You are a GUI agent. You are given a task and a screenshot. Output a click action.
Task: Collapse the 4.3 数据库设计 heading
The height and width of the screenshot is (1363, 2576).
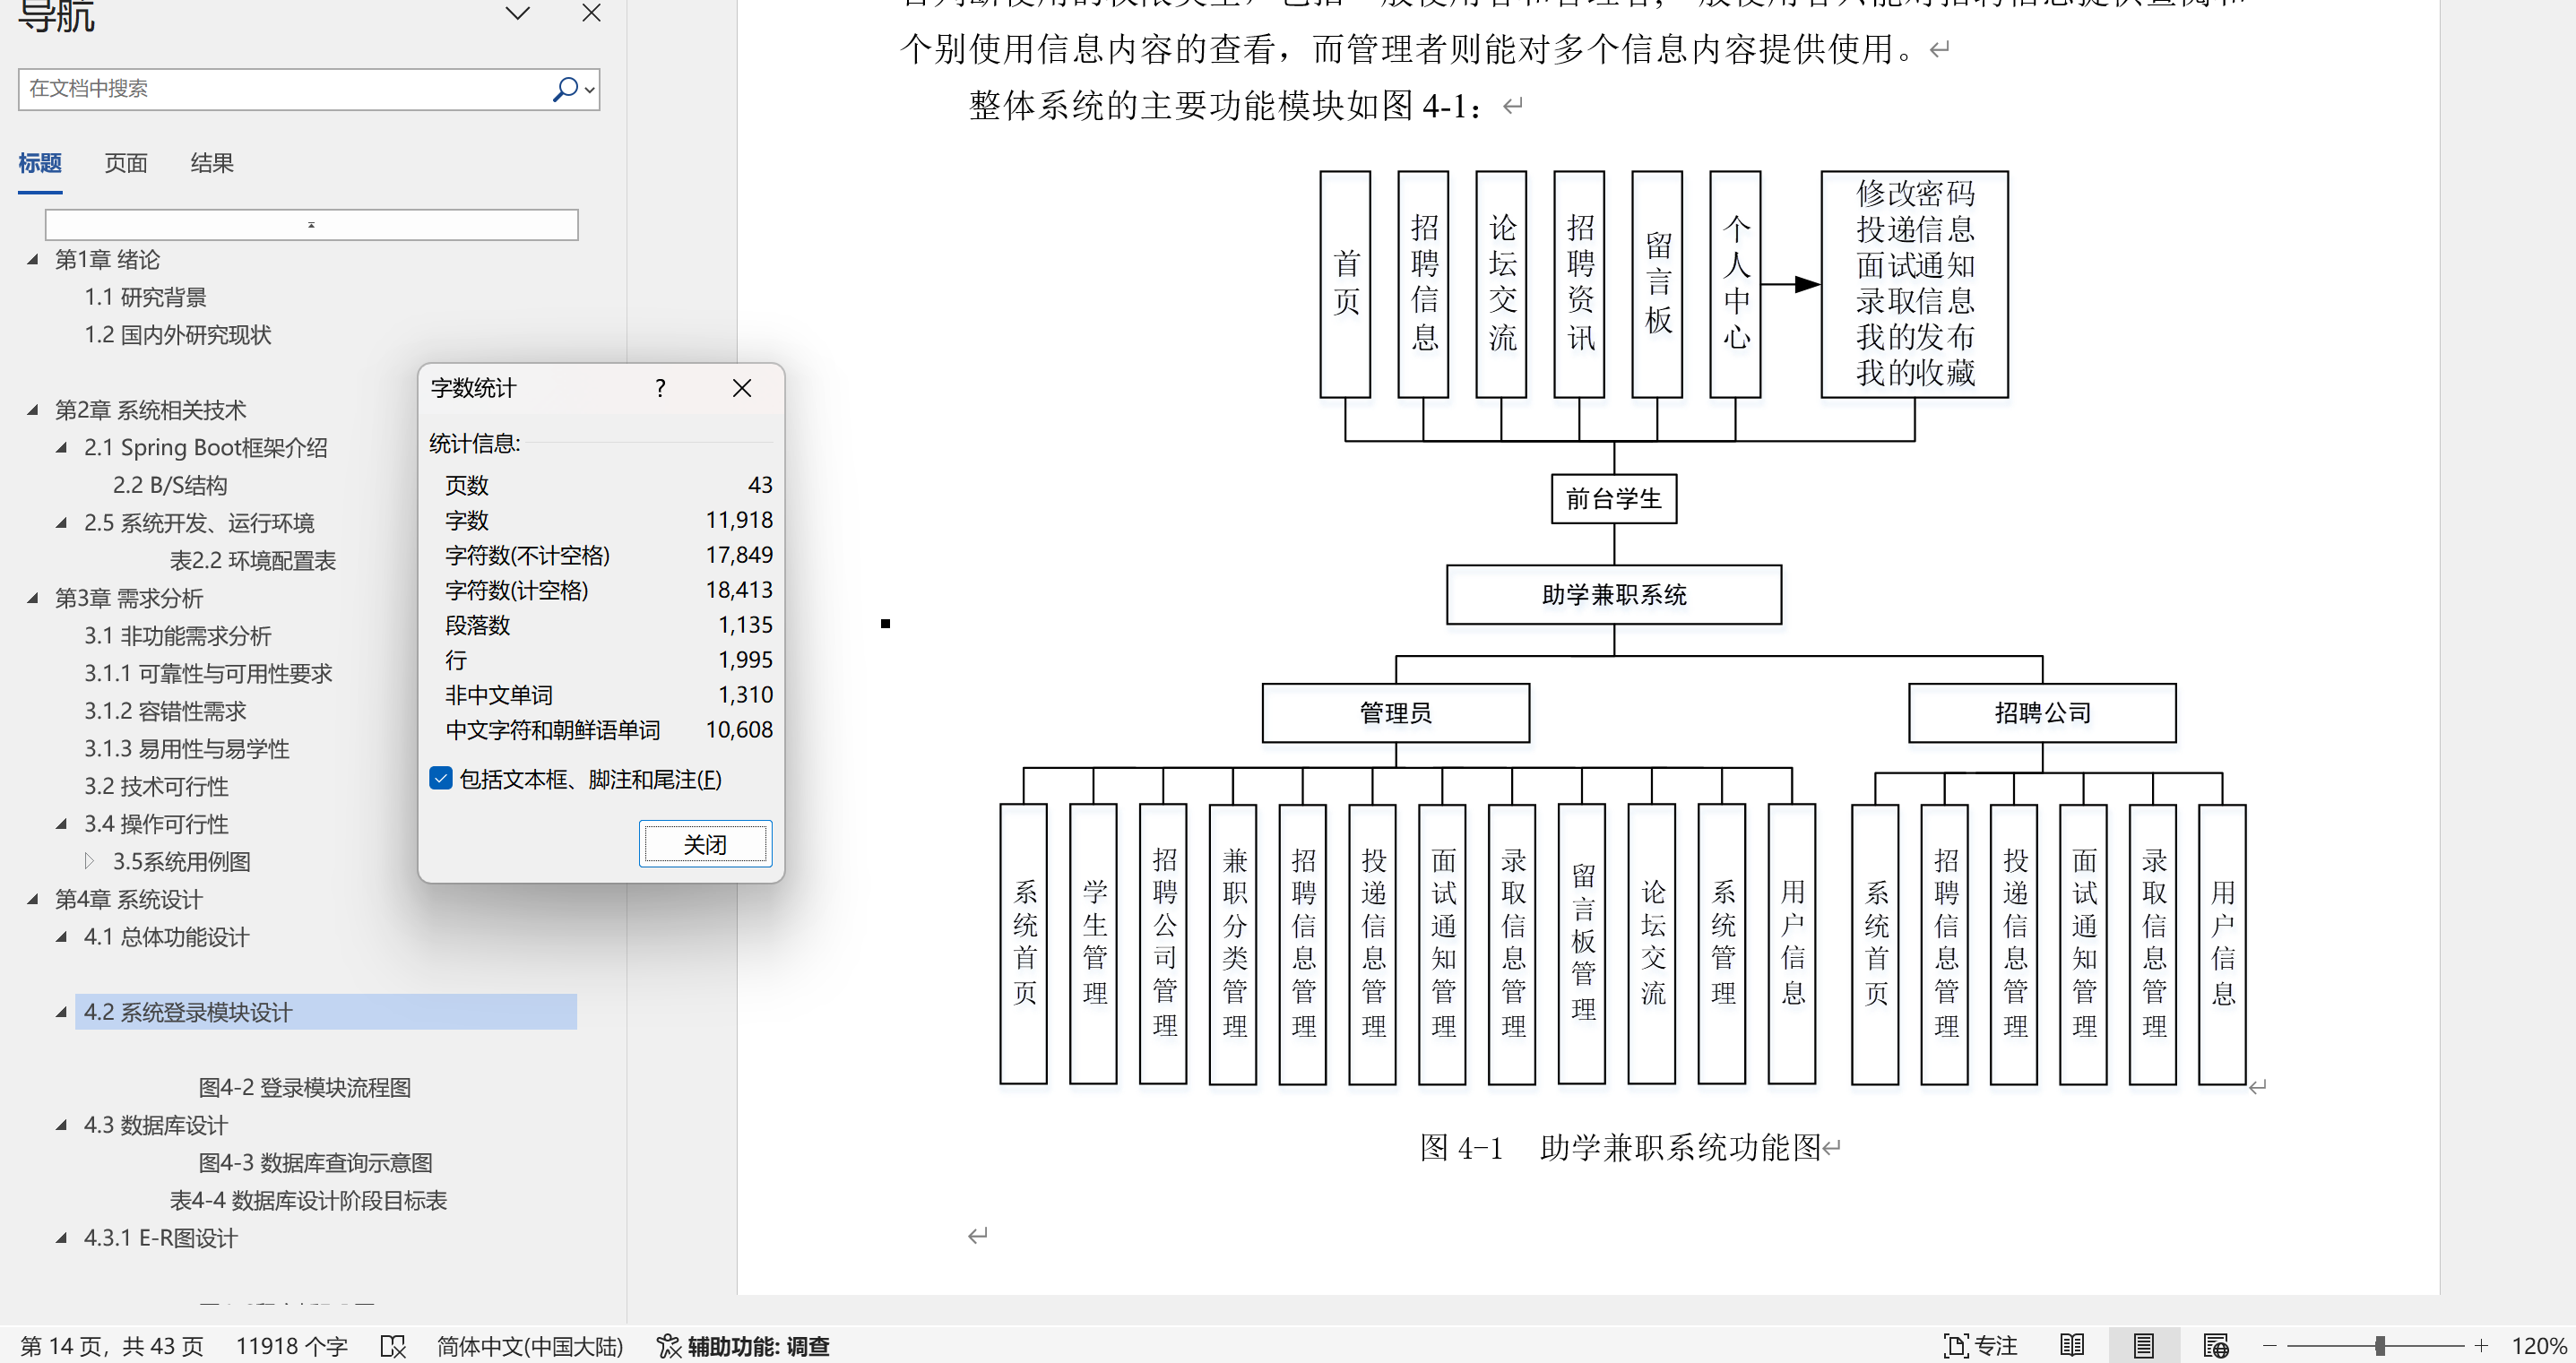tap(61, 1125)
